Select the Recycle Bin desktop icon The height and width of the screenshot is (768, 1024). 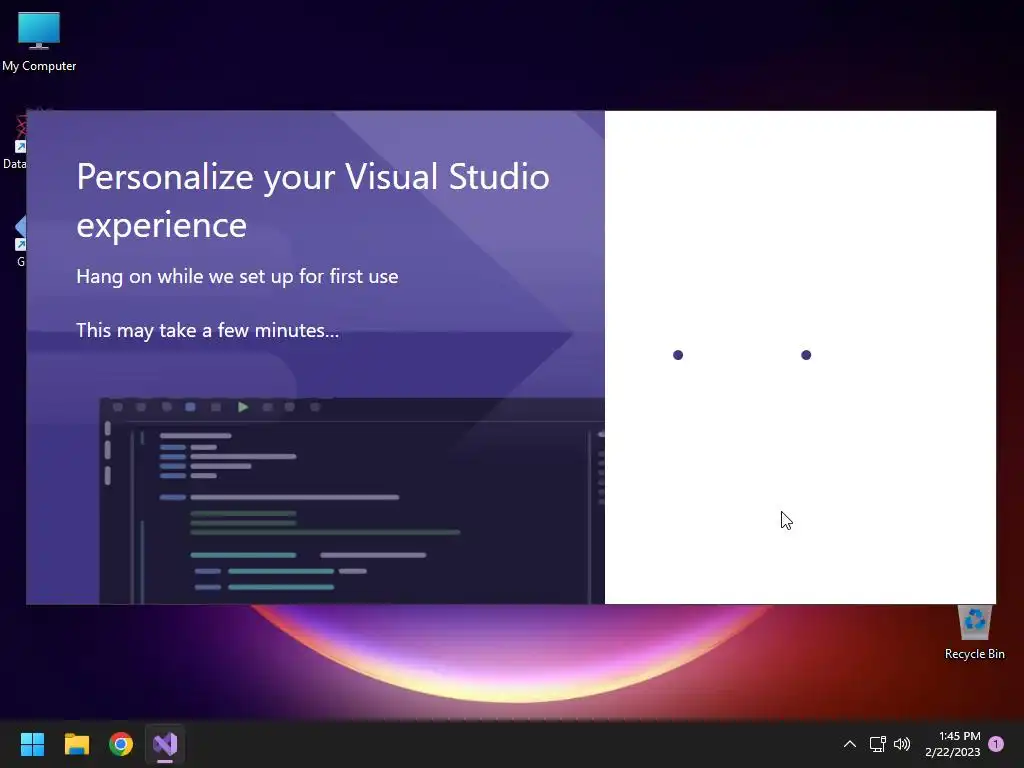[974, 633]
